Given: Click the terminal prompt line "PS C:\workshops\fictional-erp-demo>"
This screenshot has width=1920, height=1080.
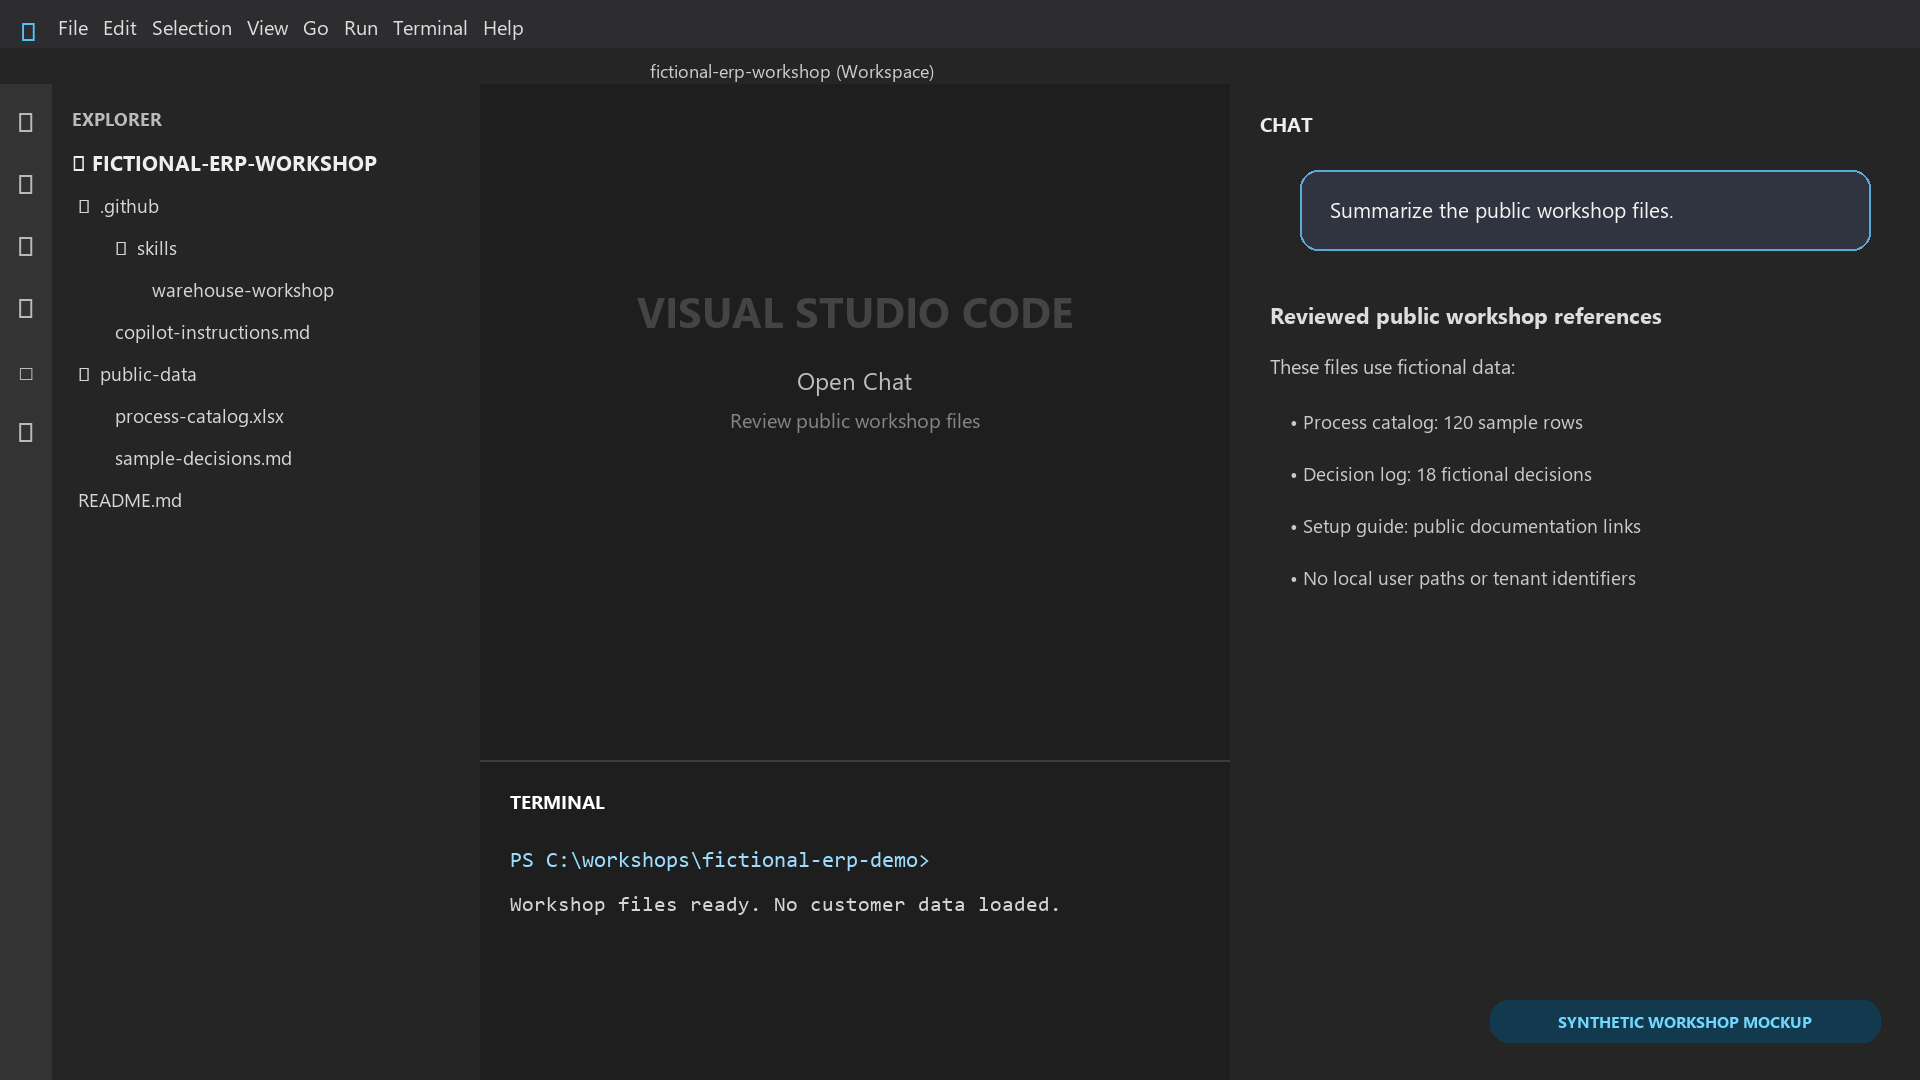Looking at the screenshot, I should (x=720, y=860).
